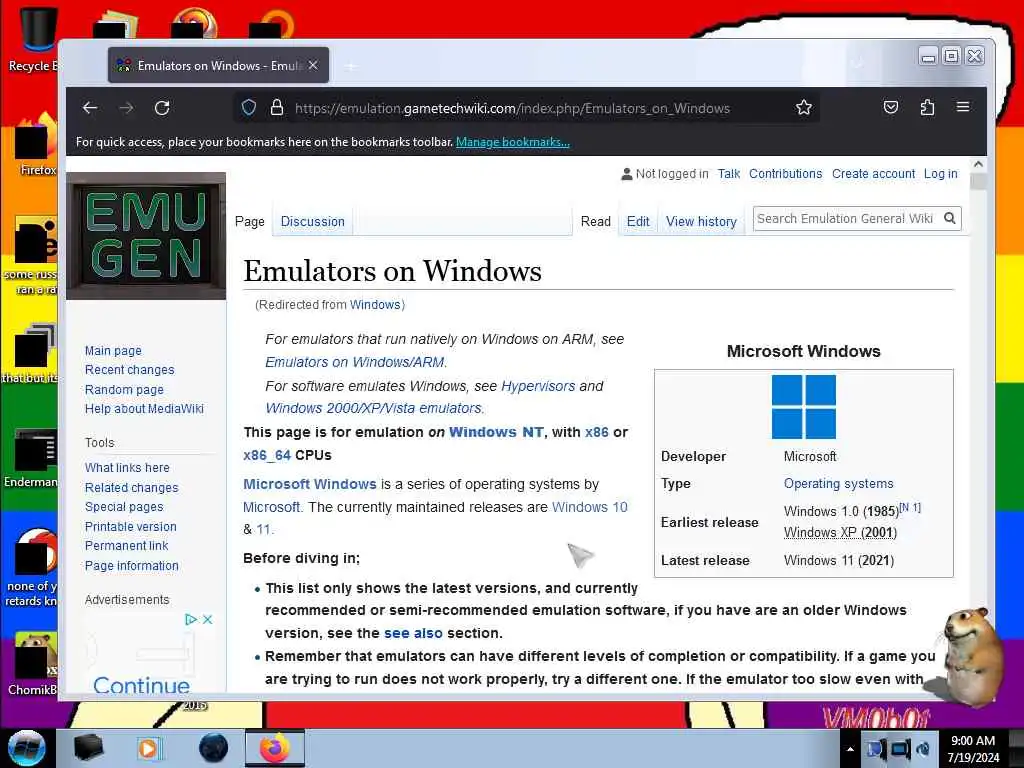Open the View history tab
This screenshot has width=1024, height=768.
pyautogui.click(x=701, y=221)
